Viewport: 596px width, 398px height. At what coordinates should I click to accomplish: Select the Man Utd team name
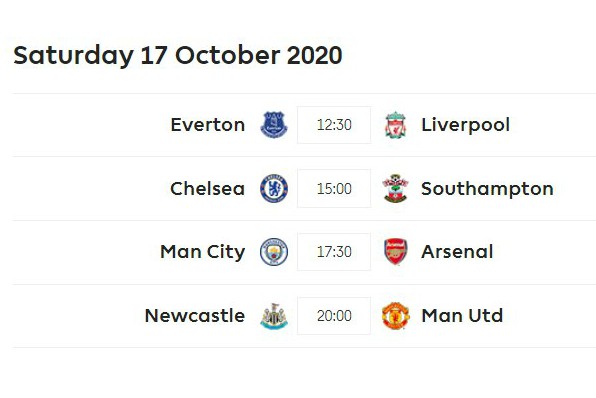(462, 316)
